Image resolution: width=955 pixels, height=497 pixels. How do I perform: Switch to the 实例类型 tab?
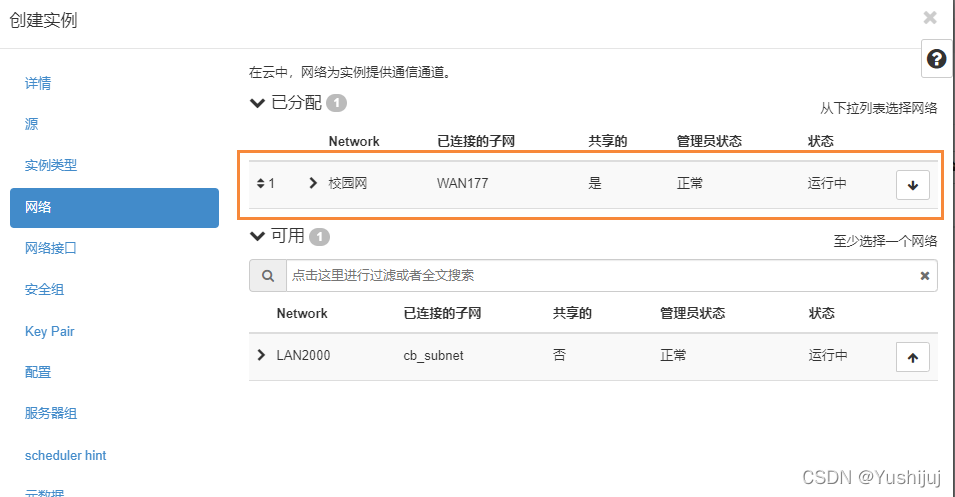51,165
